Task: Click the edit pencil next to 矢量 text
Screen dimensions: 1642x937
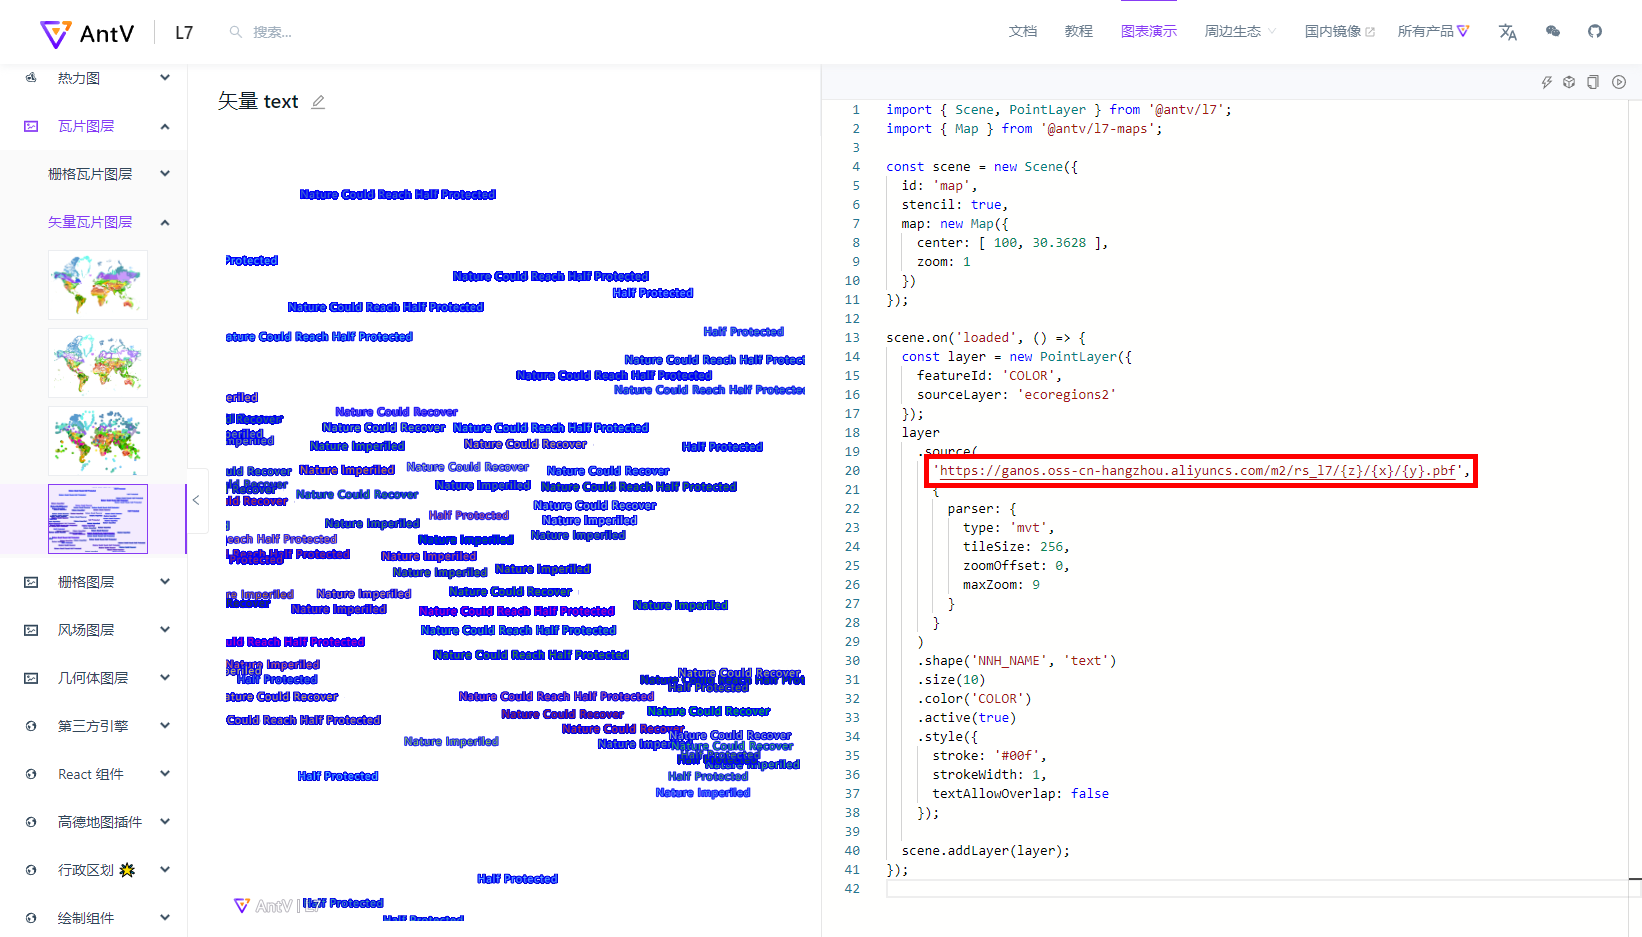Action: pyautogui.click(x=318, y=102)
